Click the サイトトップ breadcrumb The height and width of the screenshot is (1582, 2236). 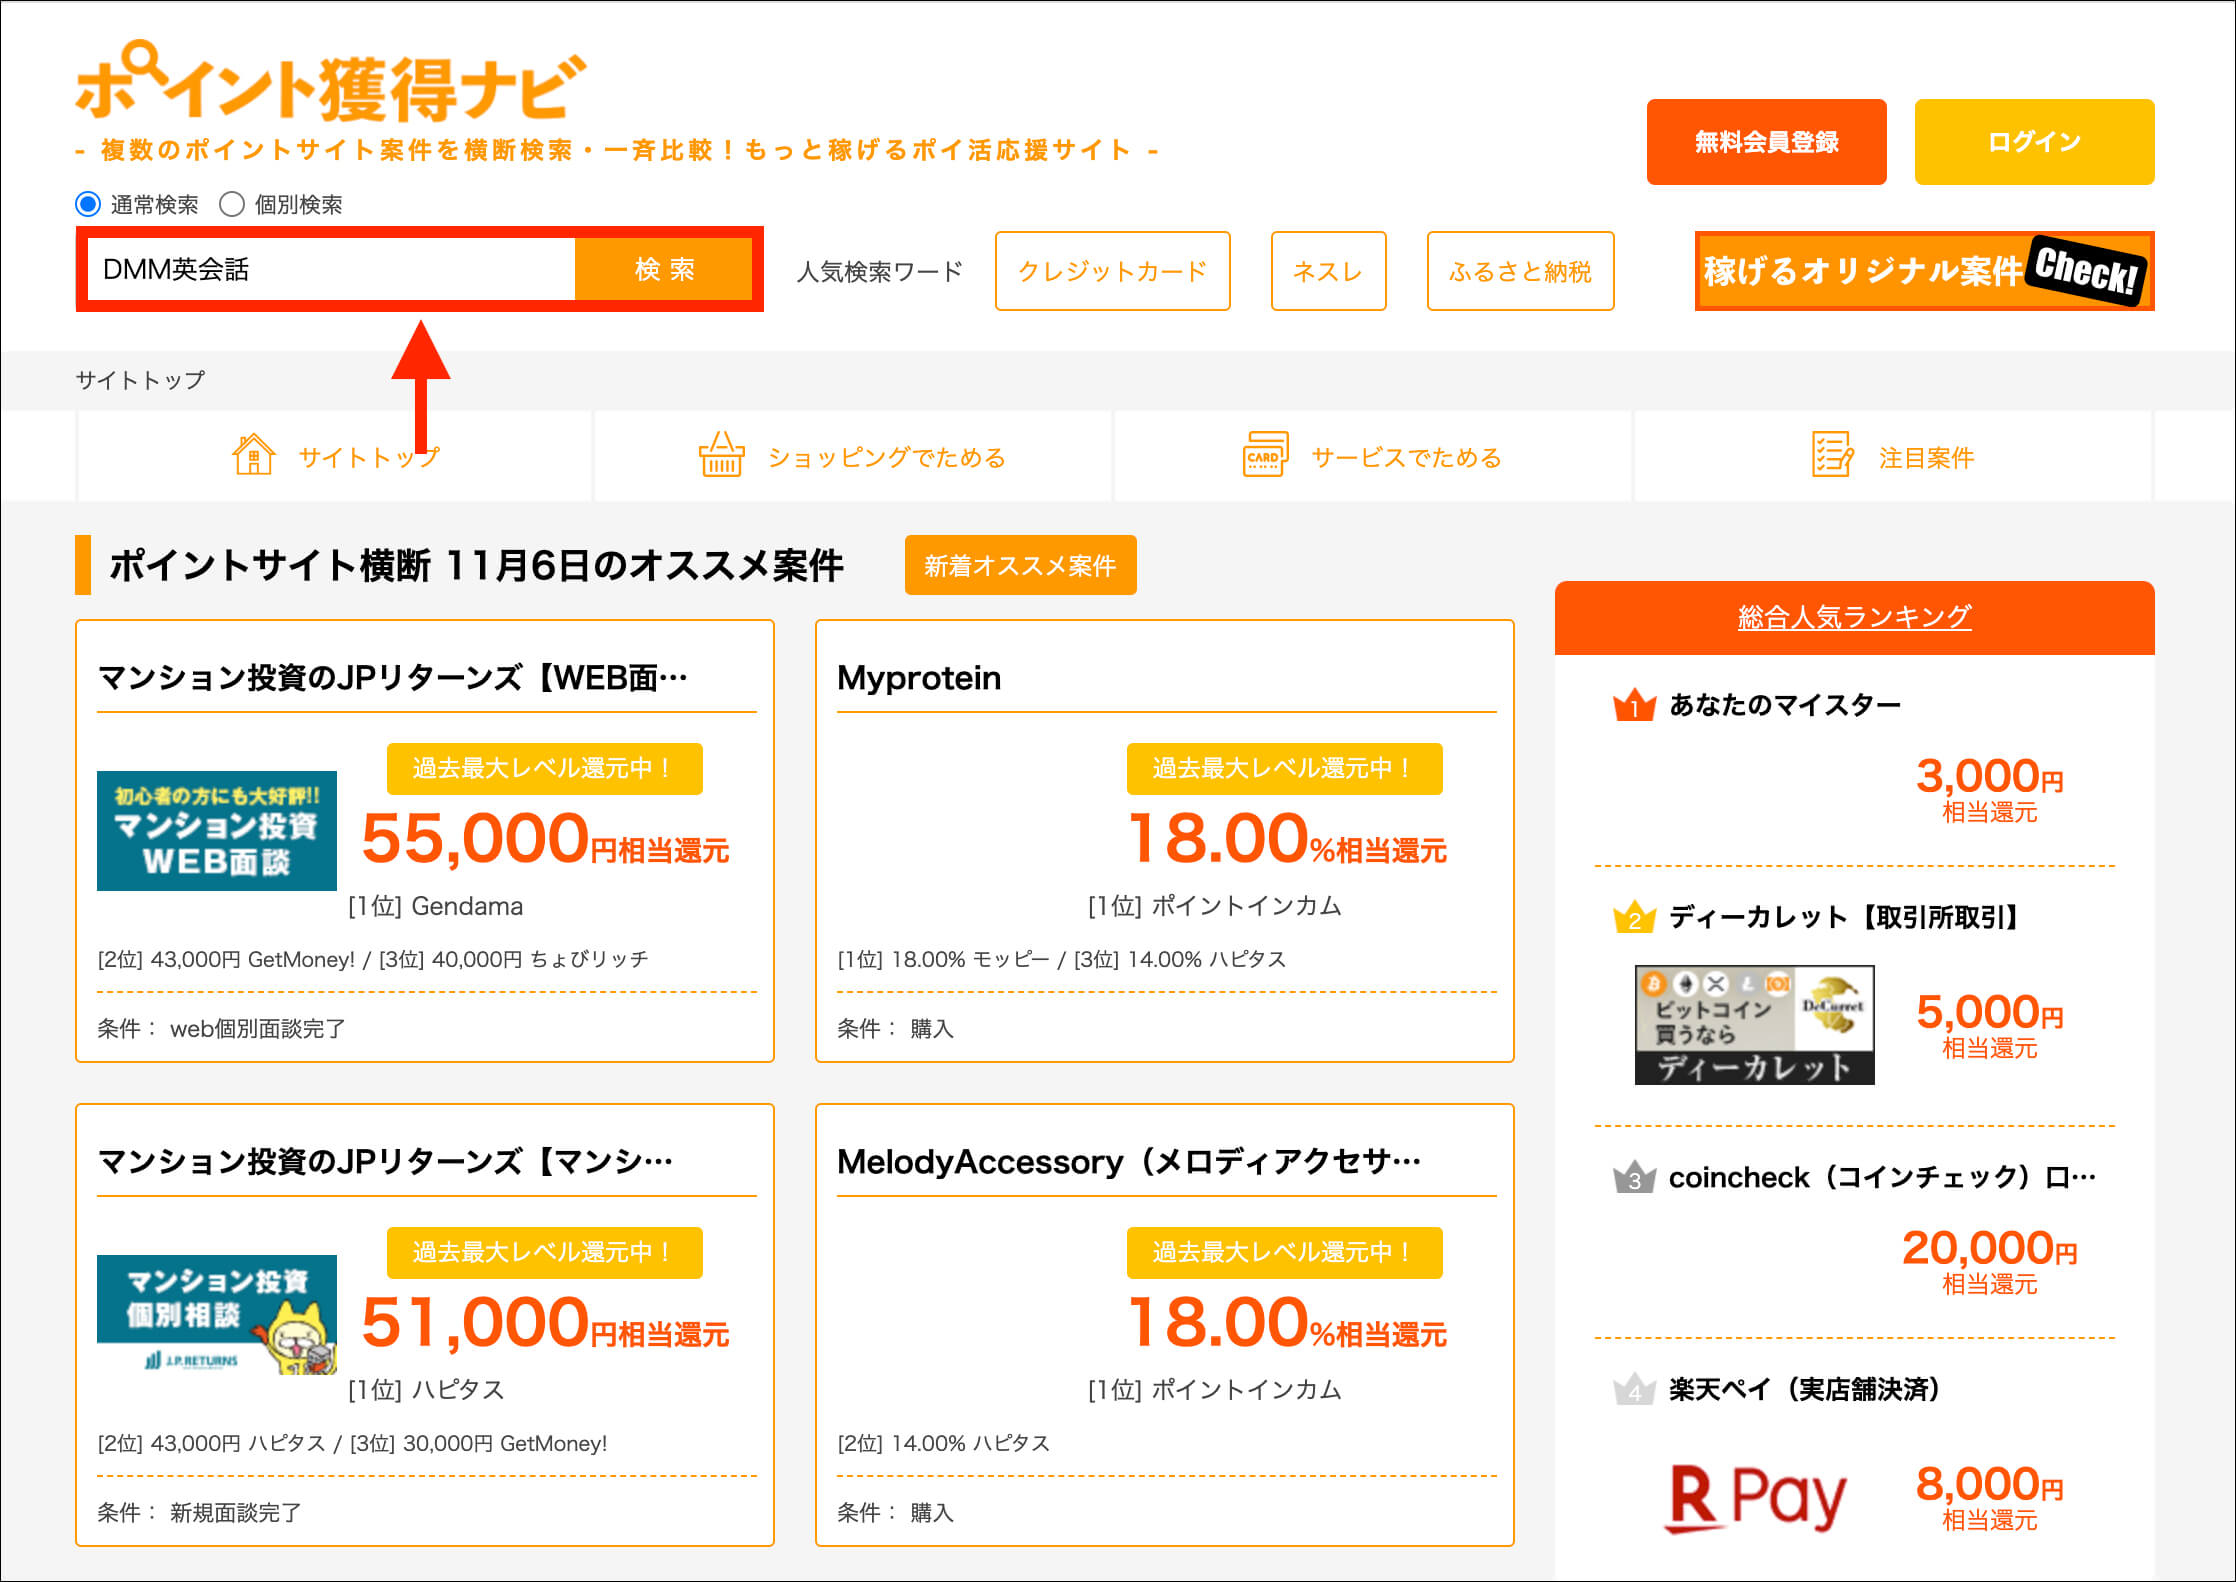point(140,380)
